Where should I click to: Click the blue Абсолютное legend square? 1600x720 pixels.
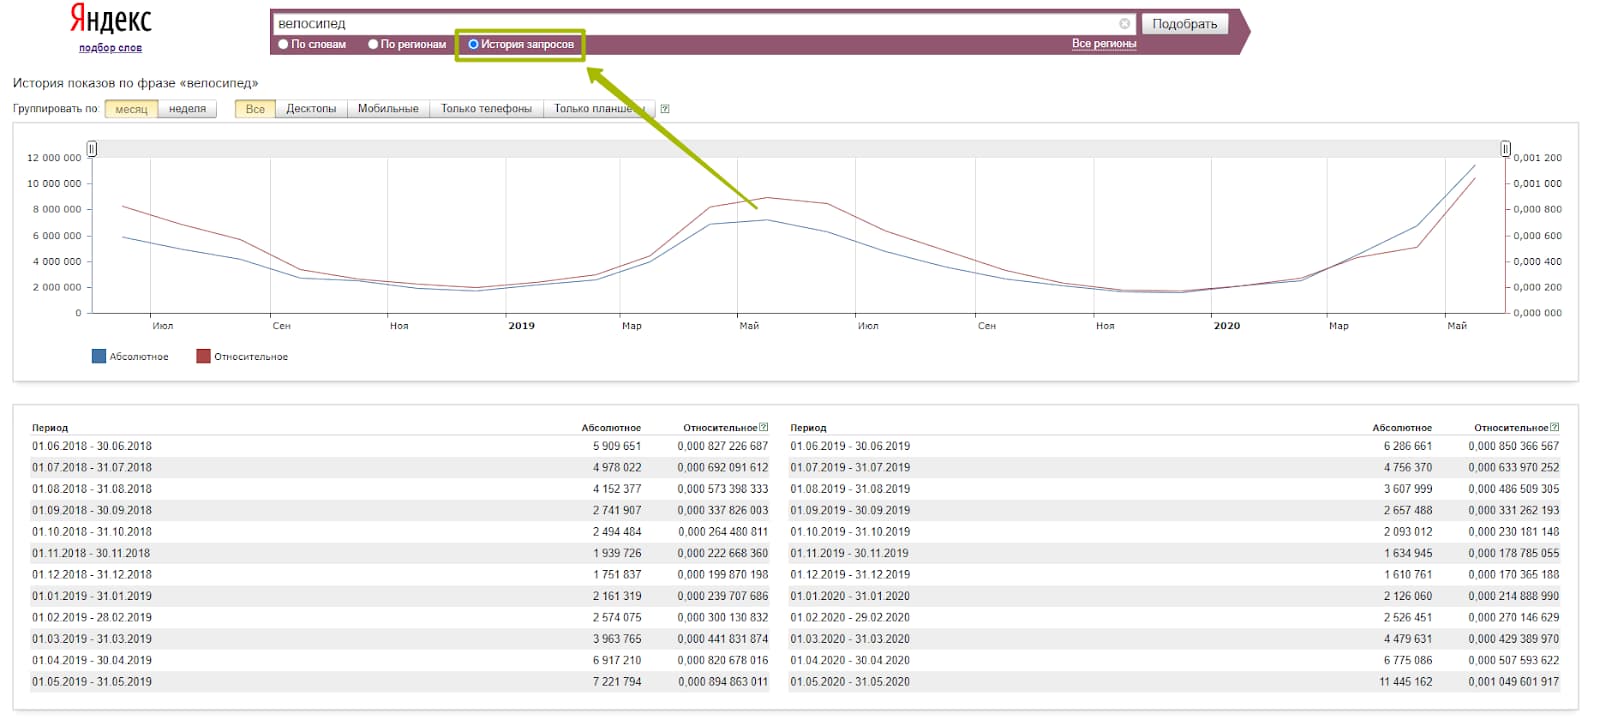pyautogui.click(x=99, y=356)
